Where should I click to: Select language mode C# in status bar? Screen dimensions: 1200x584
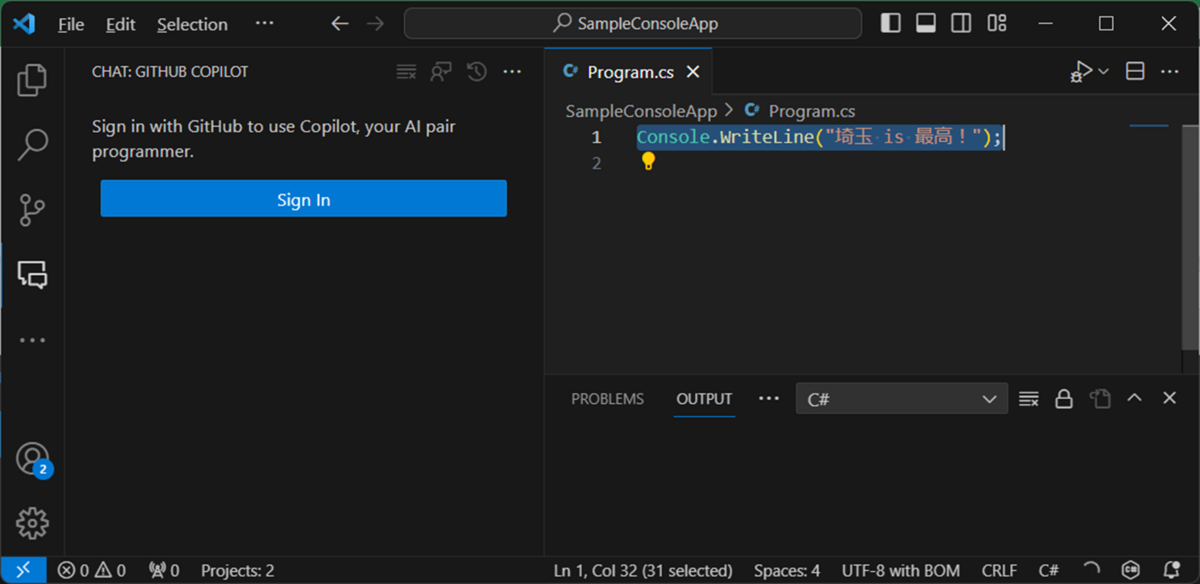pyautogui.click(x=1048, y=571)
